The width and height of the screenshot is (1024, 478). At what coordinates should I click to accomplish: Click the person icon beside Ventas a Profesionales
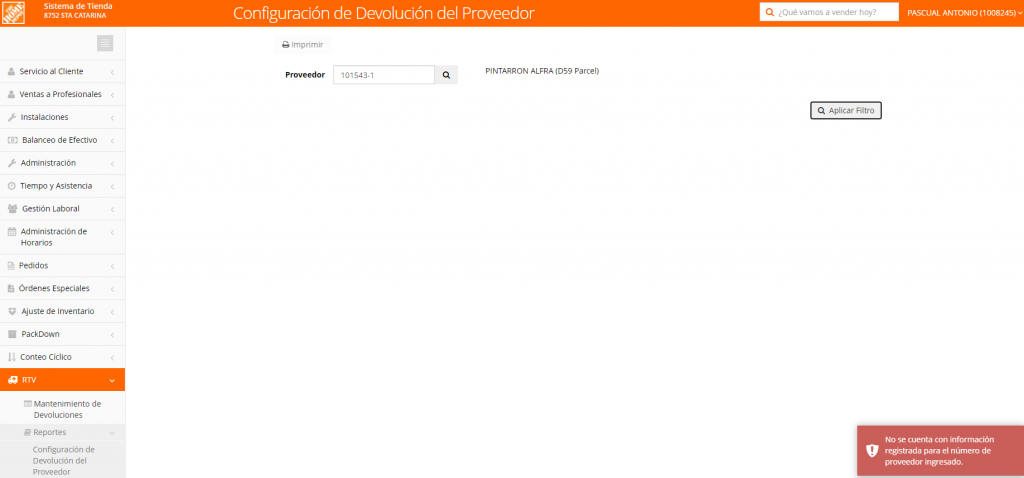[11, 94]
